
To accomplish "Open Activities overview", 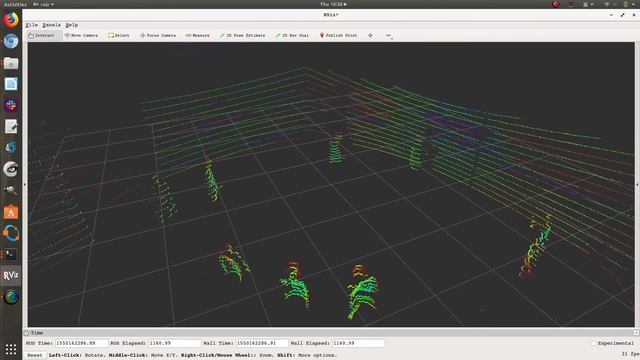I will pyautogui.click(x=15, y=4).
